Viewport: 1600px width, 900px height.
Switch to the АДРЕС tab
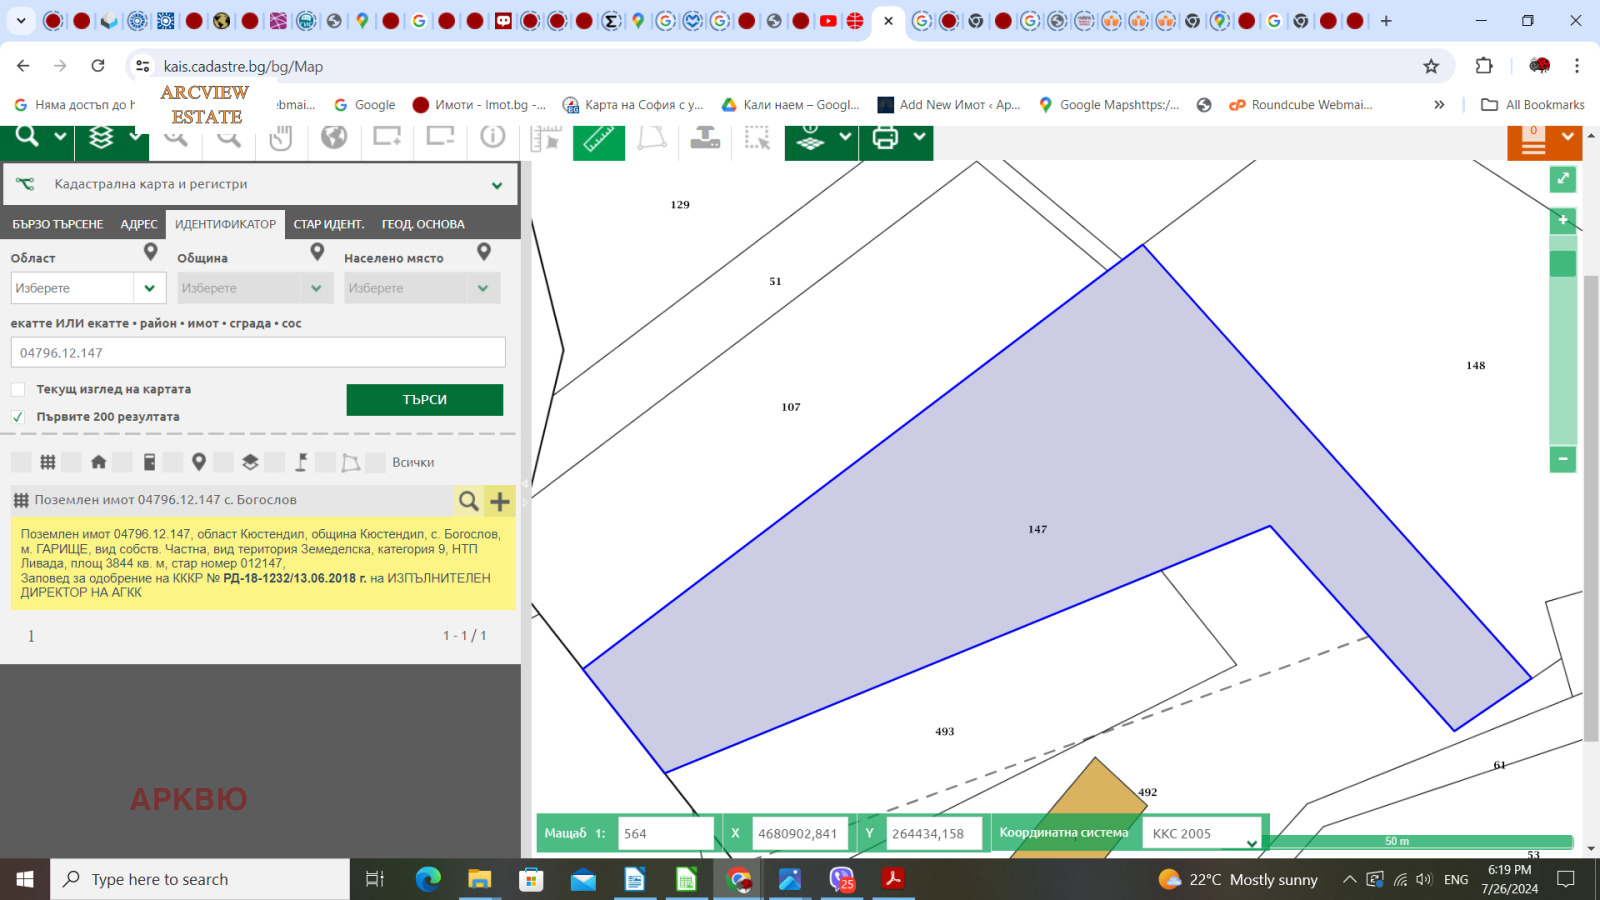pos(139,224)
